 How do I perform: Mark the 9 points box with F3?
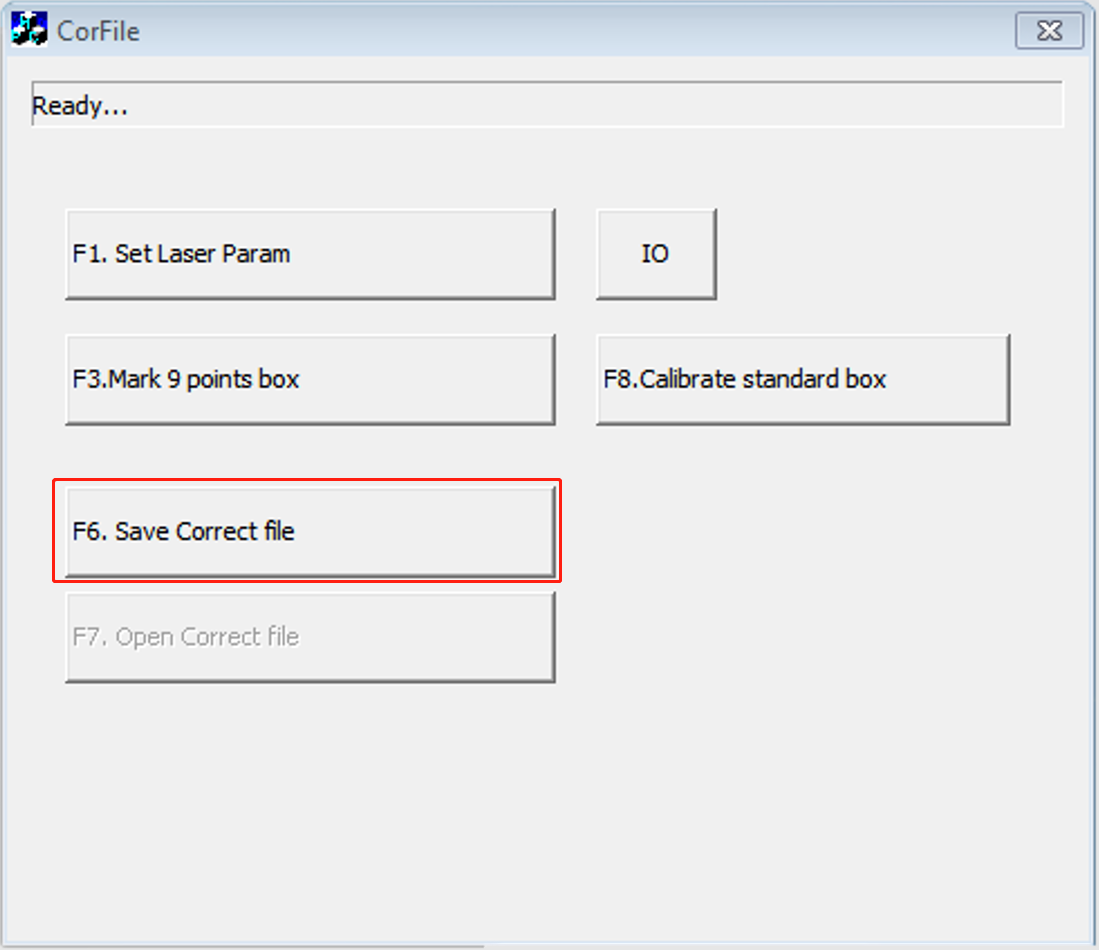pos(310,380)
